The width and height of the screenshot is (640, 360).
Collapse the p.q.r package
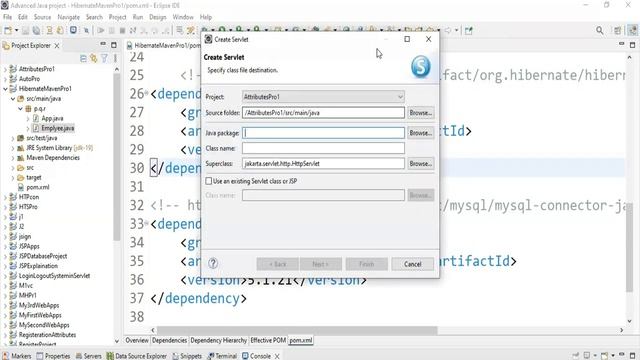[x=20, y=109]
